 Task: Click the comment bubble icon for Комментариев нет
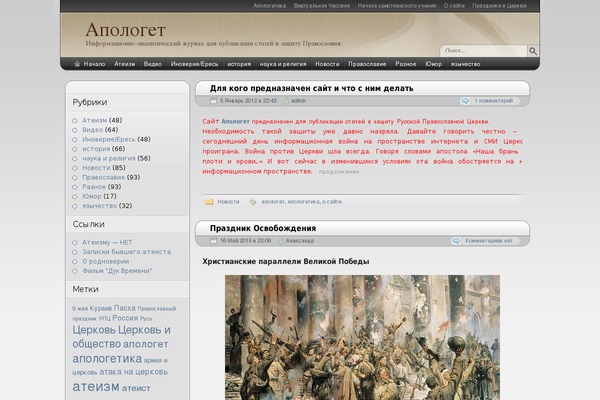(x=456, y=241)
